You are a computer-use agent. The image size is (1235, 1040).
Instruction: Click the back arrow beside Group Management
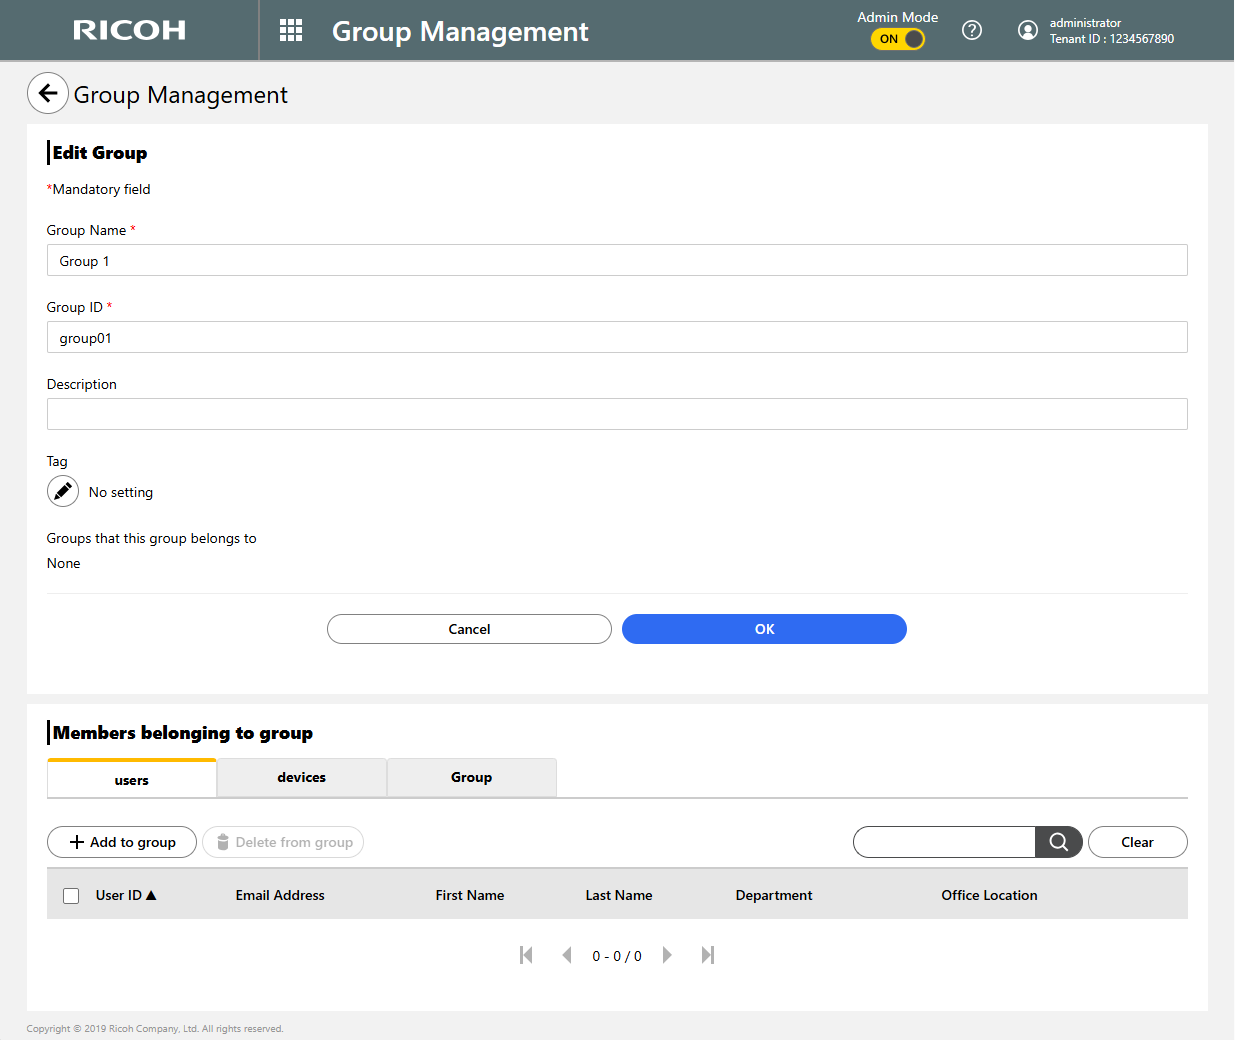[x=47, y=93]
